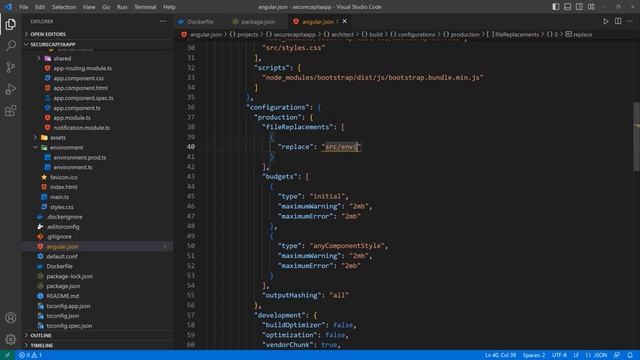
Task: Split the editor to the right
Action: pos(618,21)
